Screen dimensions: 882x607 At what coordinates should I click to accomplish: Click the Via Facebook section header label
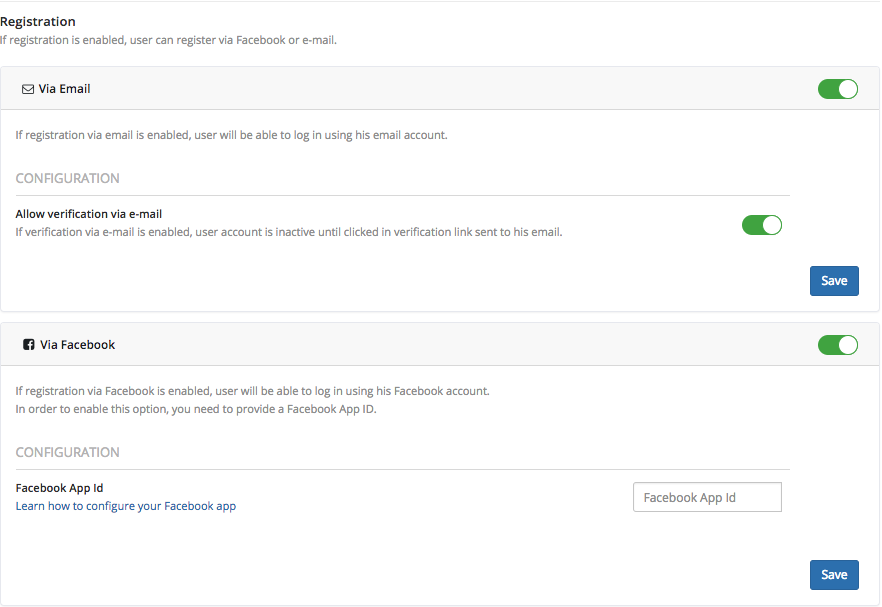77,345
